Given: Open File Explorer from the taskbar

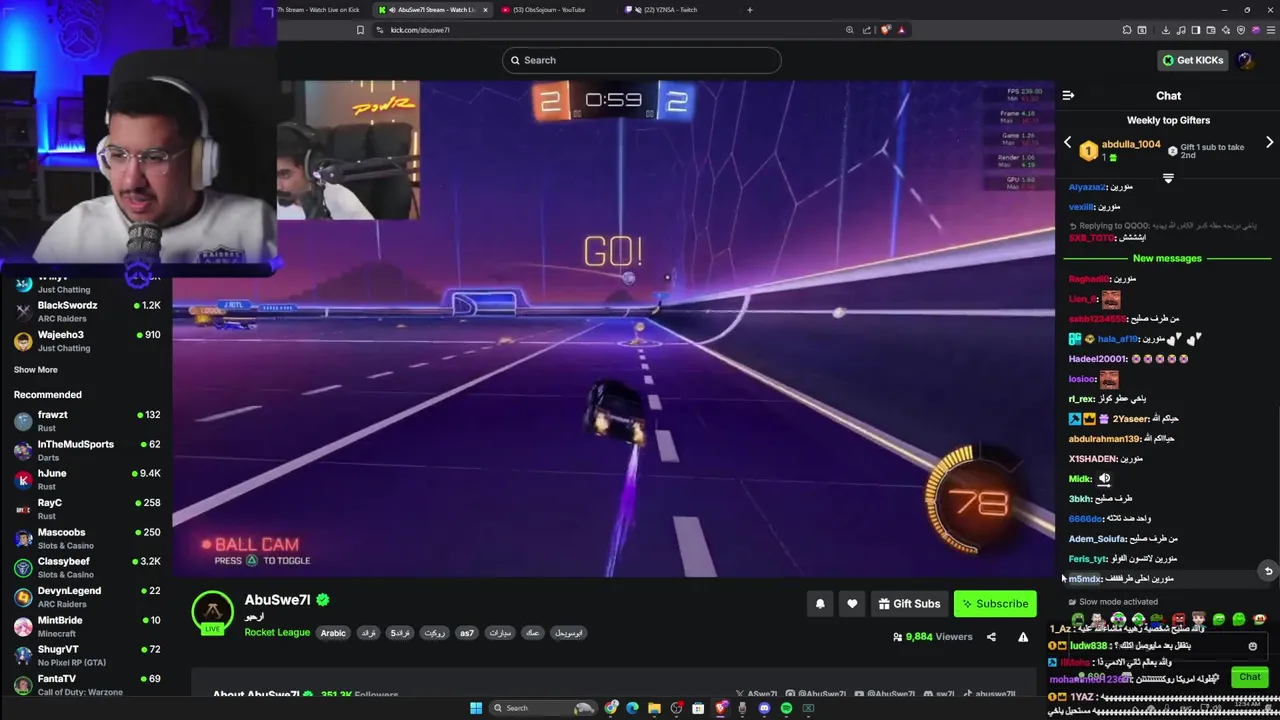Looking at the screenshot, I should tap(654, 708).
